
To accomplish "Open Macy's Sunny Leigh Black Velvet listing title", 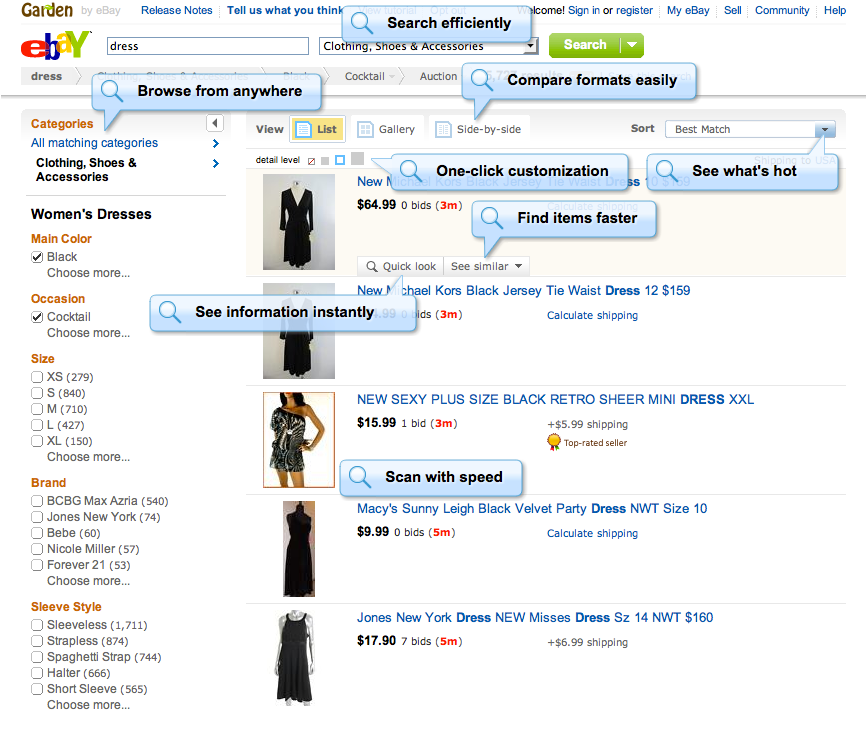I will pyautogui.click(x=532, y=509).
